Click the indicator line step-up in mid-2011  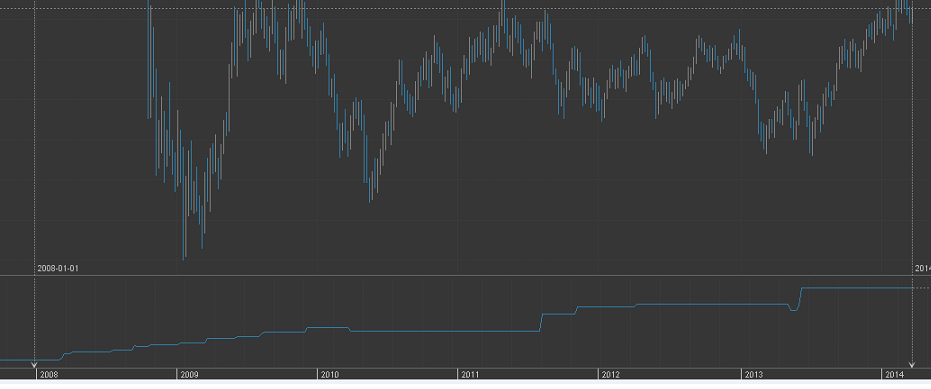[x=541, y=322]
